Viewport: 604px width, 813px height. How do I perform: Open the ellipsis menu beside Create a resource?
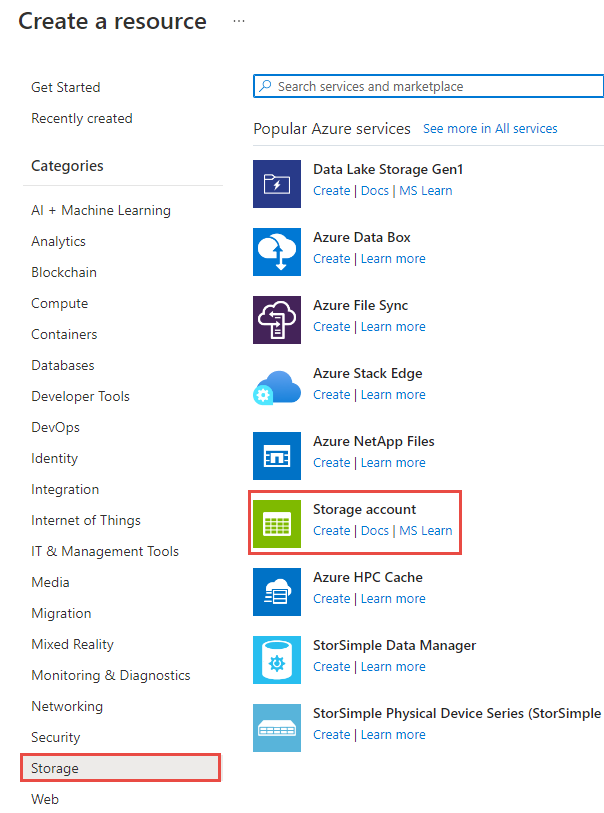[238, 20]
